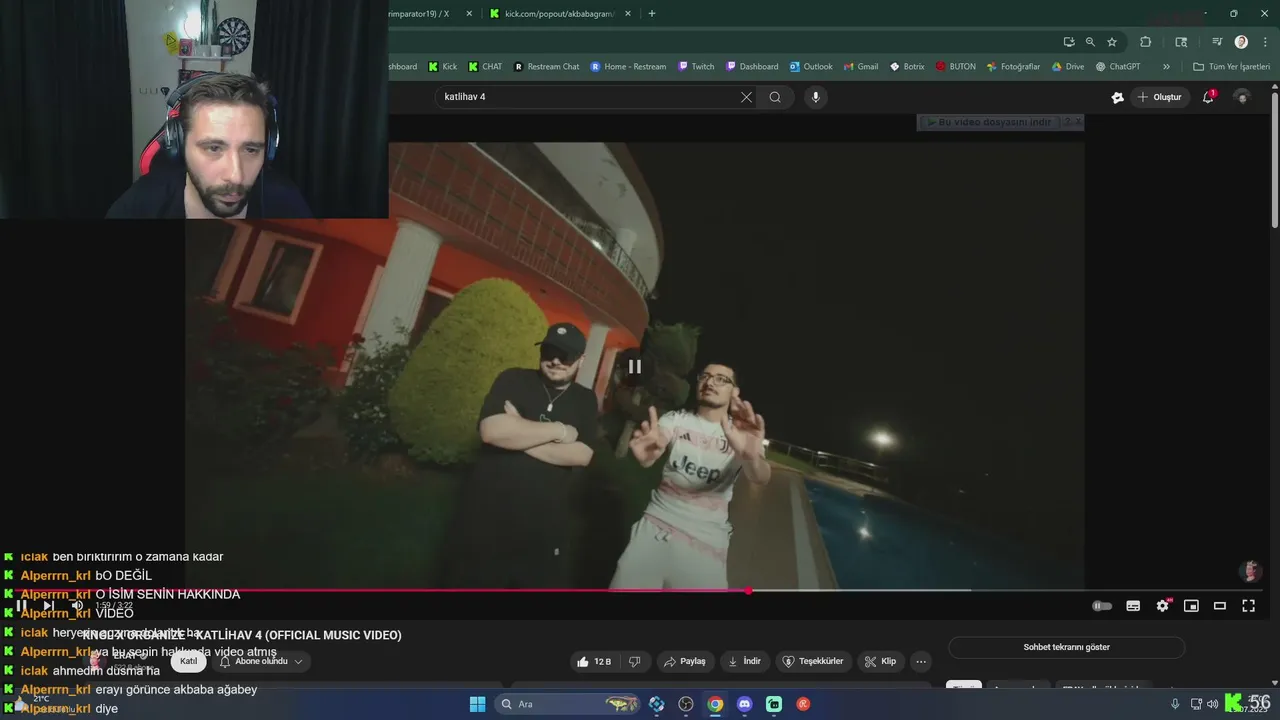This screenshot has height=720, width=1280.
Task: Open YouTube notifications bell
Action: click(1208, 97)
